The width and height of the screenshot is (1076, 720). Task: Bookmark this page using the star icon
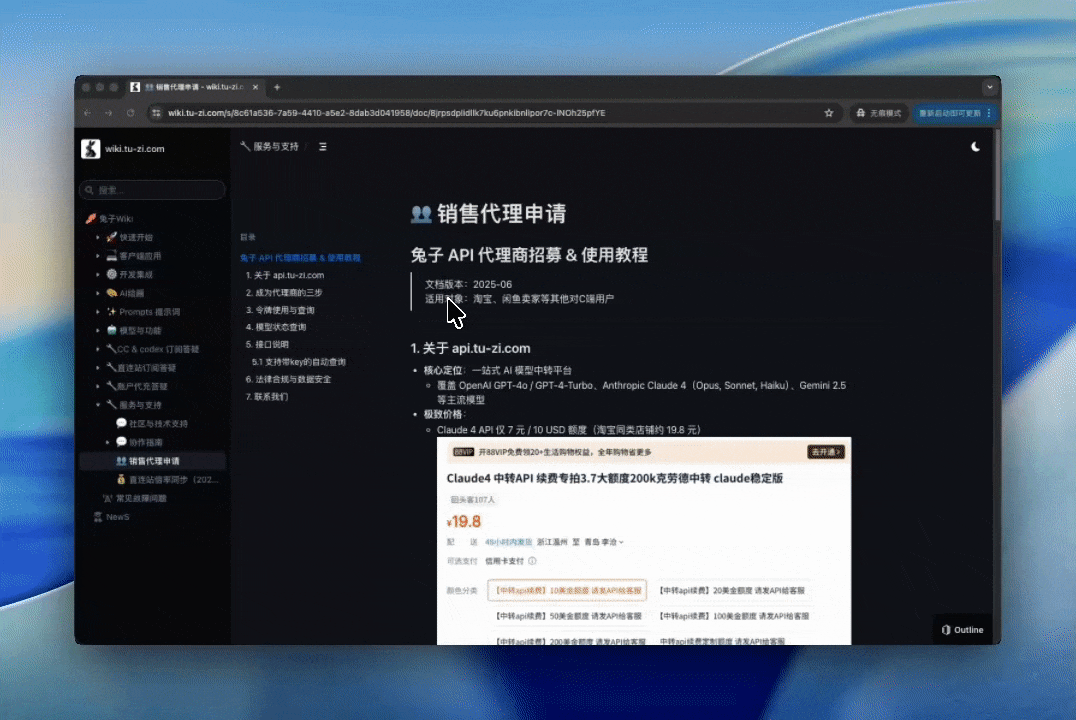[828, 113]
